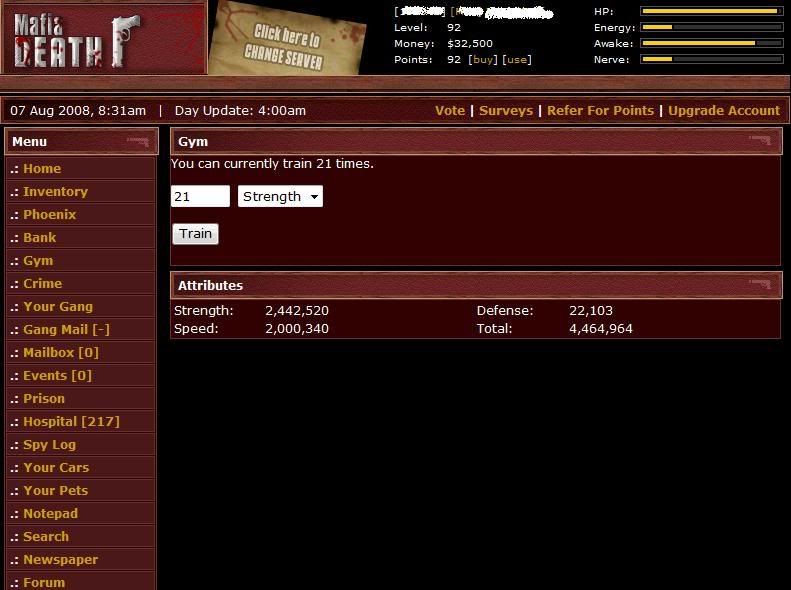791x590 pixels.
Task: Open the Bank menu item
Action: pyautogui.click(x=40, y=238)
